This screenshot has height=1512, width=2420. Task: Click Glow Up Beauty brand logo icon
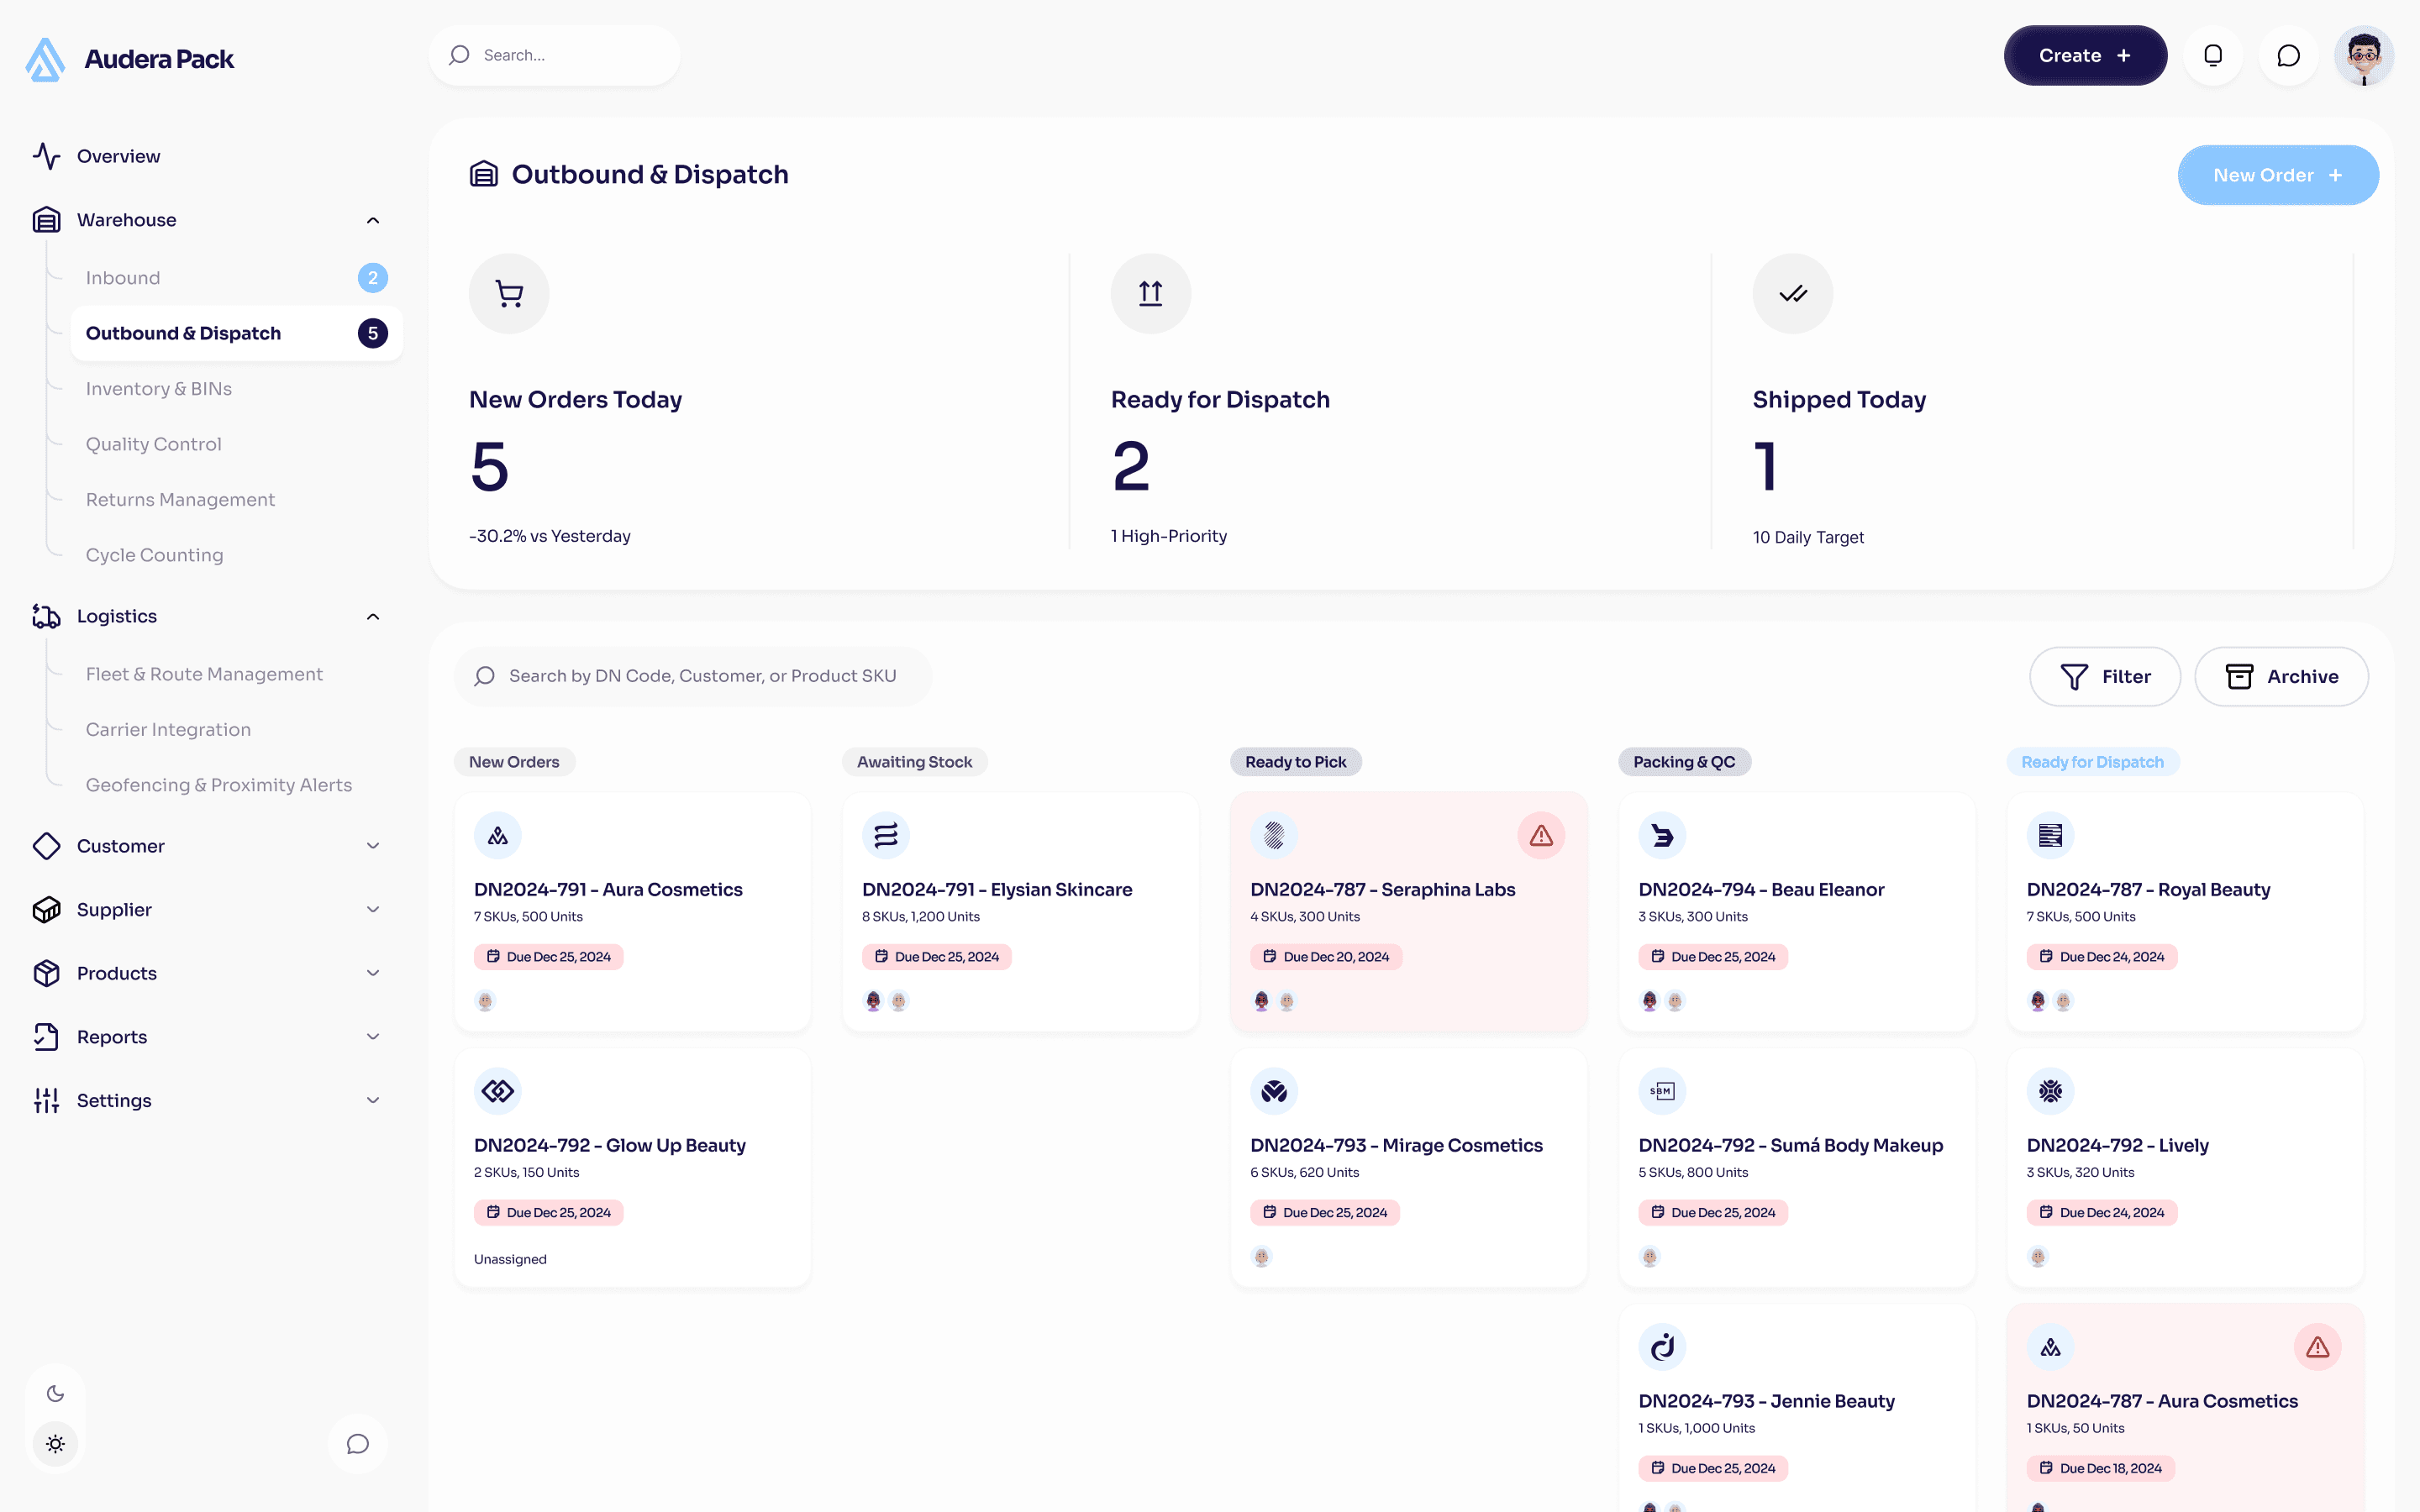tap(498, 1091)
